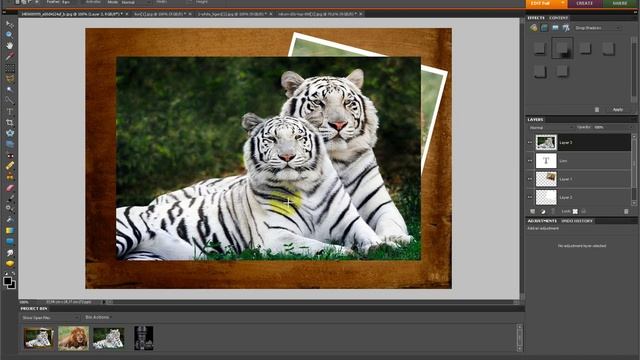Open the Undo History tab

tap(577, 221)
